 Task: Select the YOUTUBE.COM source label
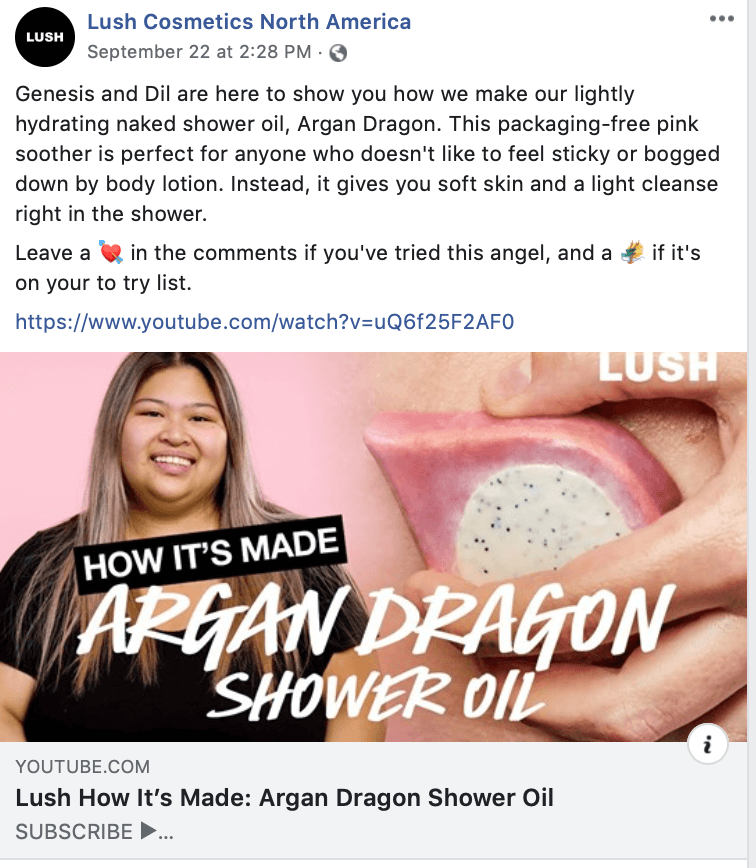click(82, 767)
